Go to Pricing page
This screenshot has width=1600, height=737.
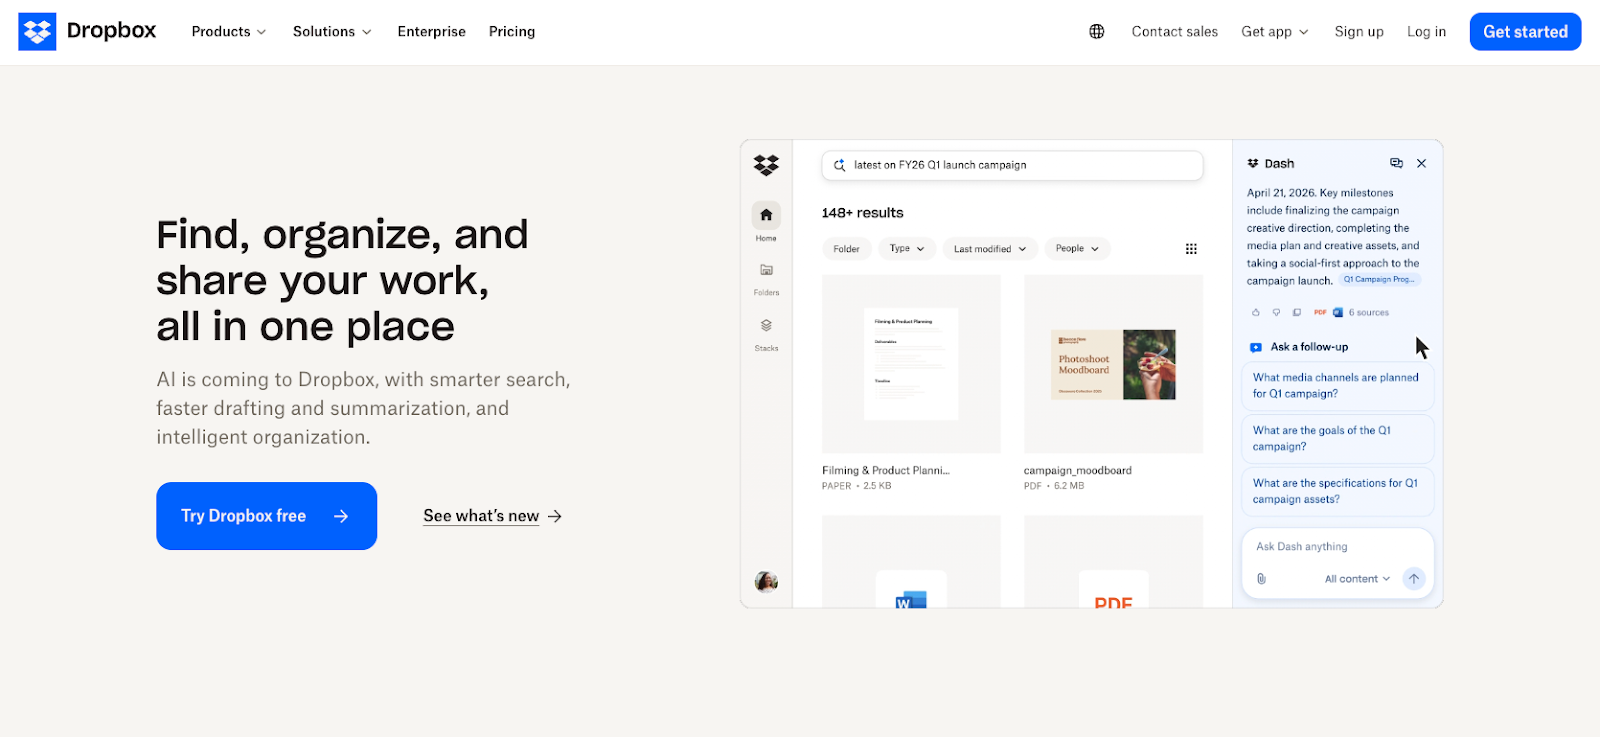pyautogui.click(x=512, y=32)
